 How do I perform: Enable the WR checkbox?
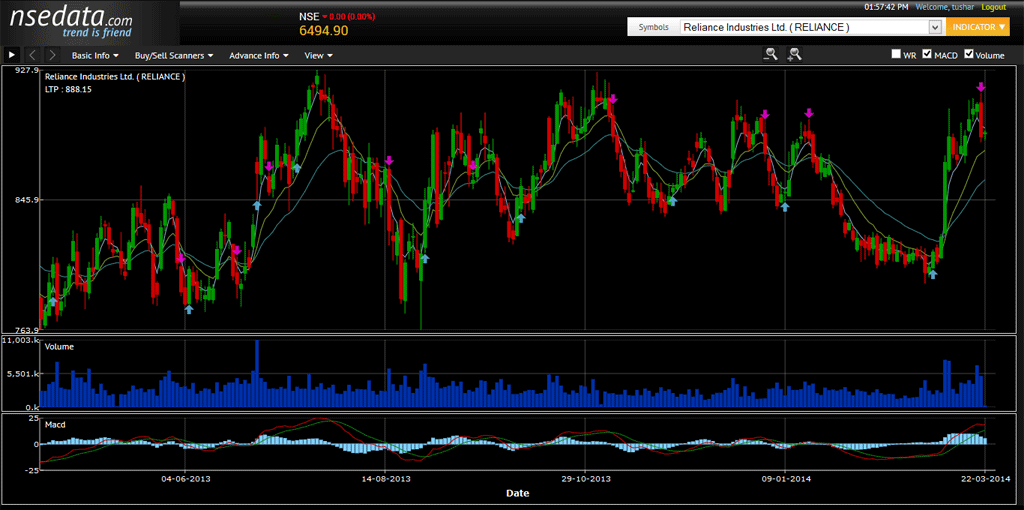point(897,54)
